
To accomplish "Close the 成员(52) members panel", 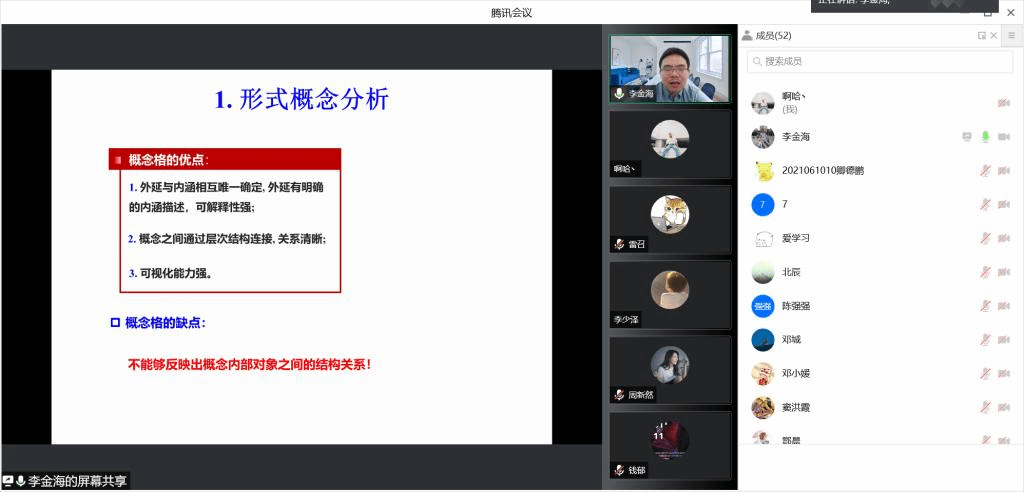I will coord(994,36).
